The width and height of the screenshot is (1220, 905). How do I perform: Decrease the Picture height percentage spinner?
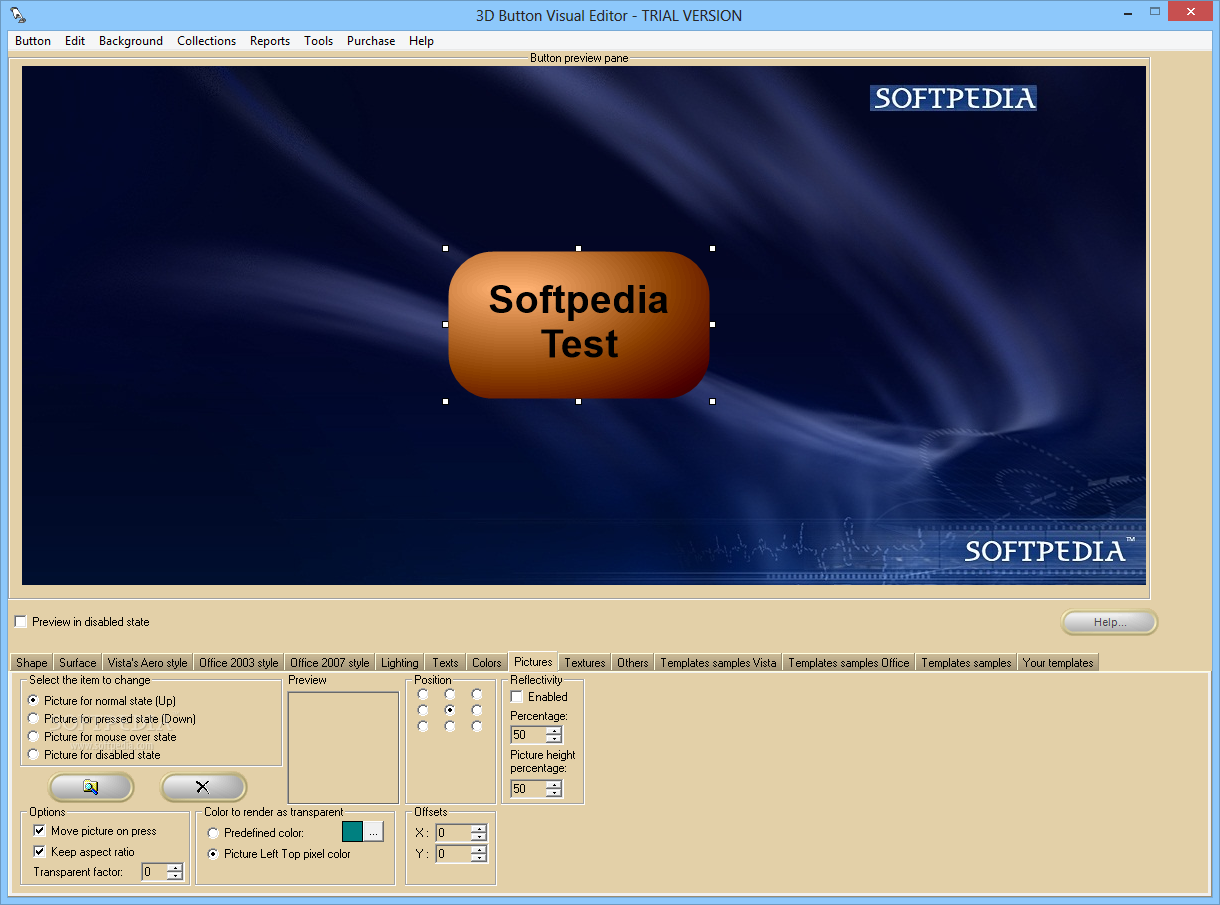tap(554, 793)
